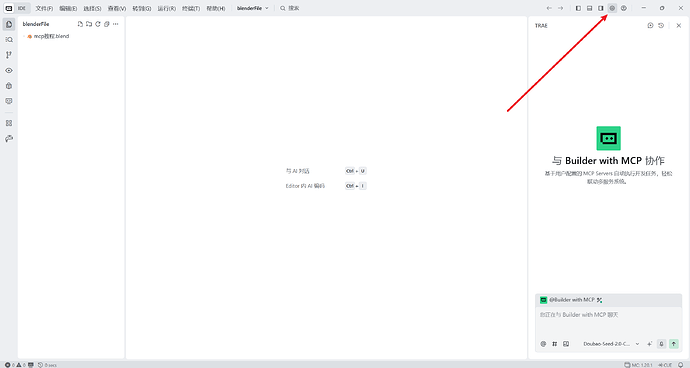Click the sparkle optimize prompt icon
The image size is (690, 368).
[x=650, y=344]
